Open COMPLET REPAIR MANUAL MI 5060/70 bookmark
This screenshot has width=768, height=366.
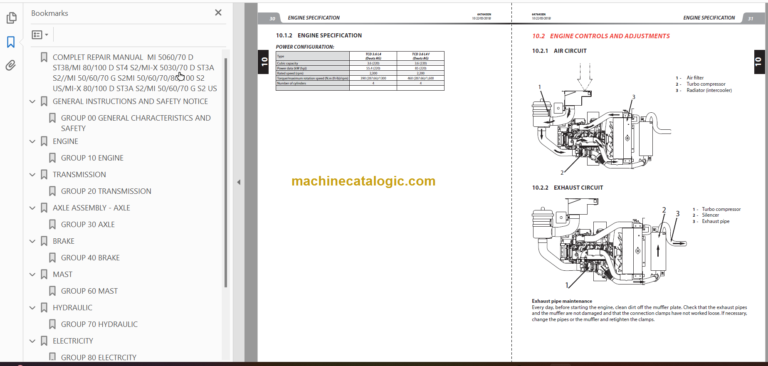point(135,73)
